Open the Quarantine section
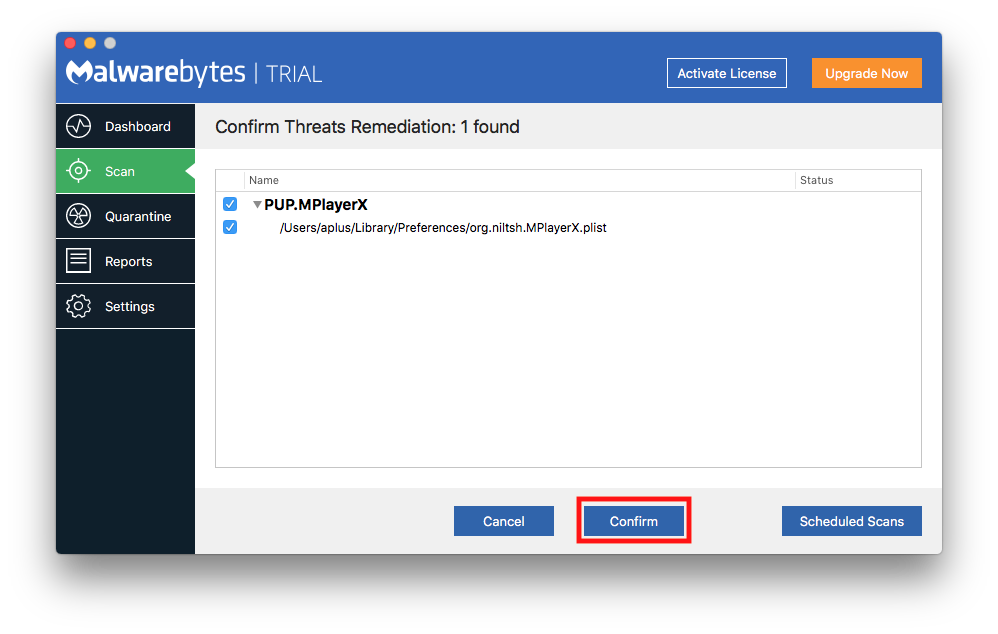998x634 pixels. click(x=125, y=216)
